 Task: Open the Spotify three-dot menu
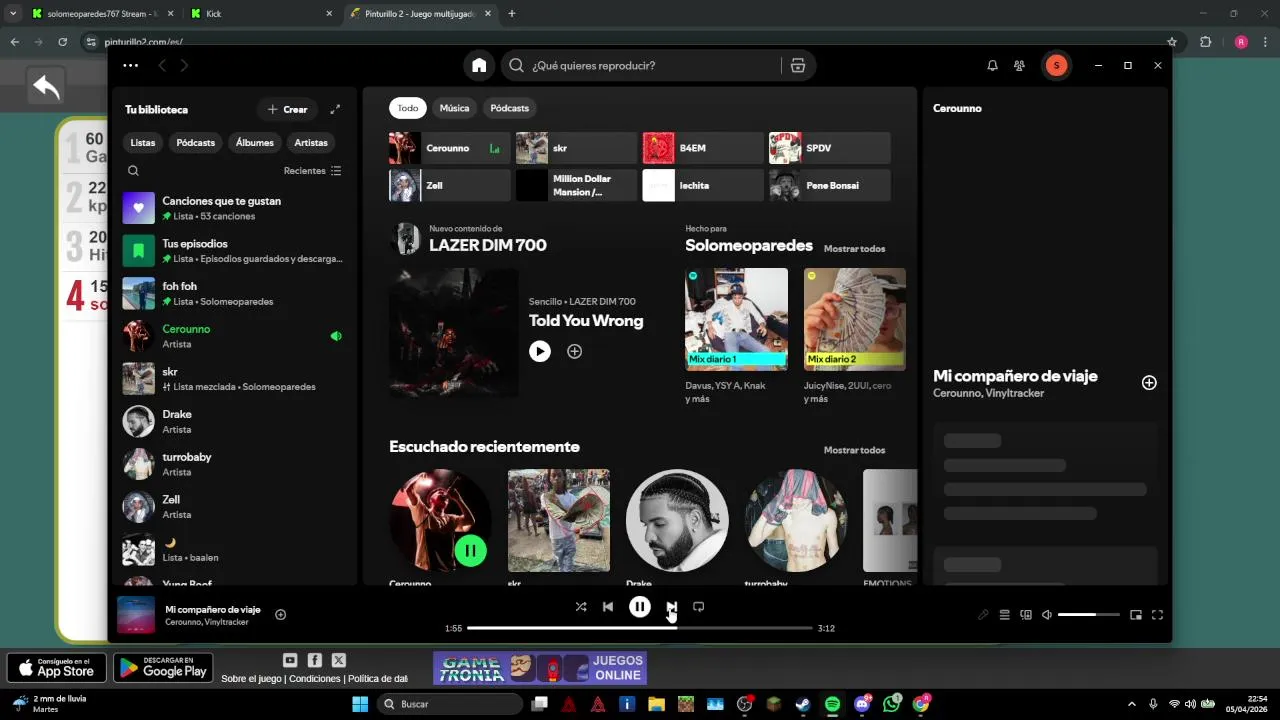[x=131, y=65]
